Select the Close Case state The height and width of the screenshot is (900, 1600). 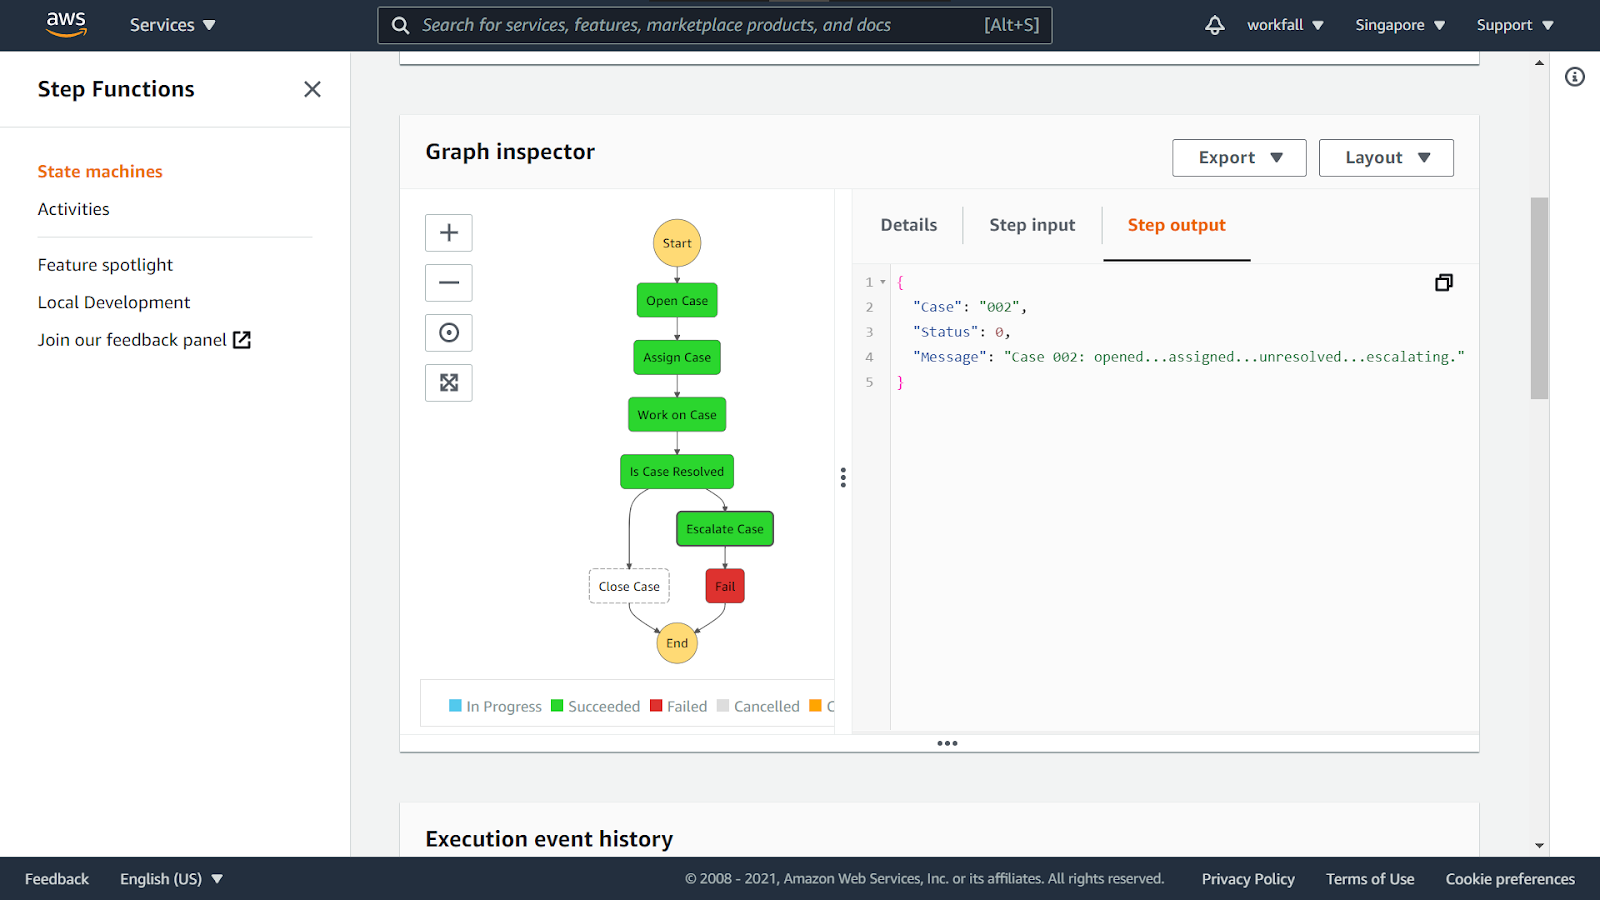629,586
